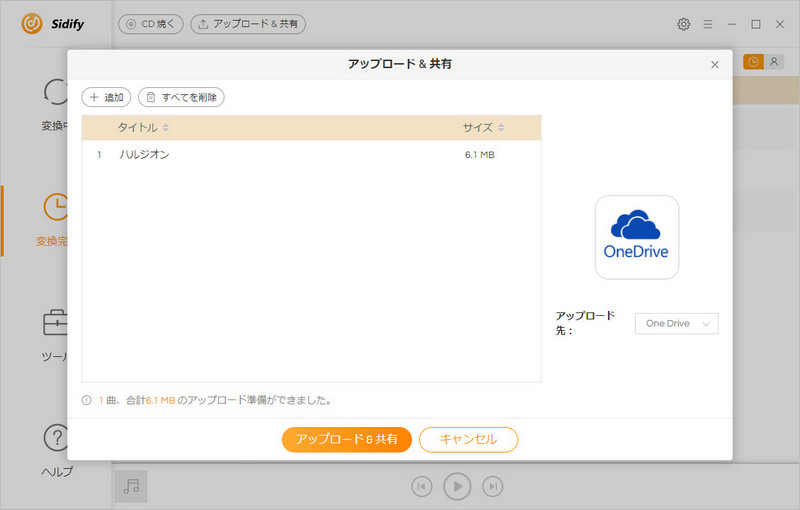
Task: Click the キャンセル button
Action: [x=468, y=439]
